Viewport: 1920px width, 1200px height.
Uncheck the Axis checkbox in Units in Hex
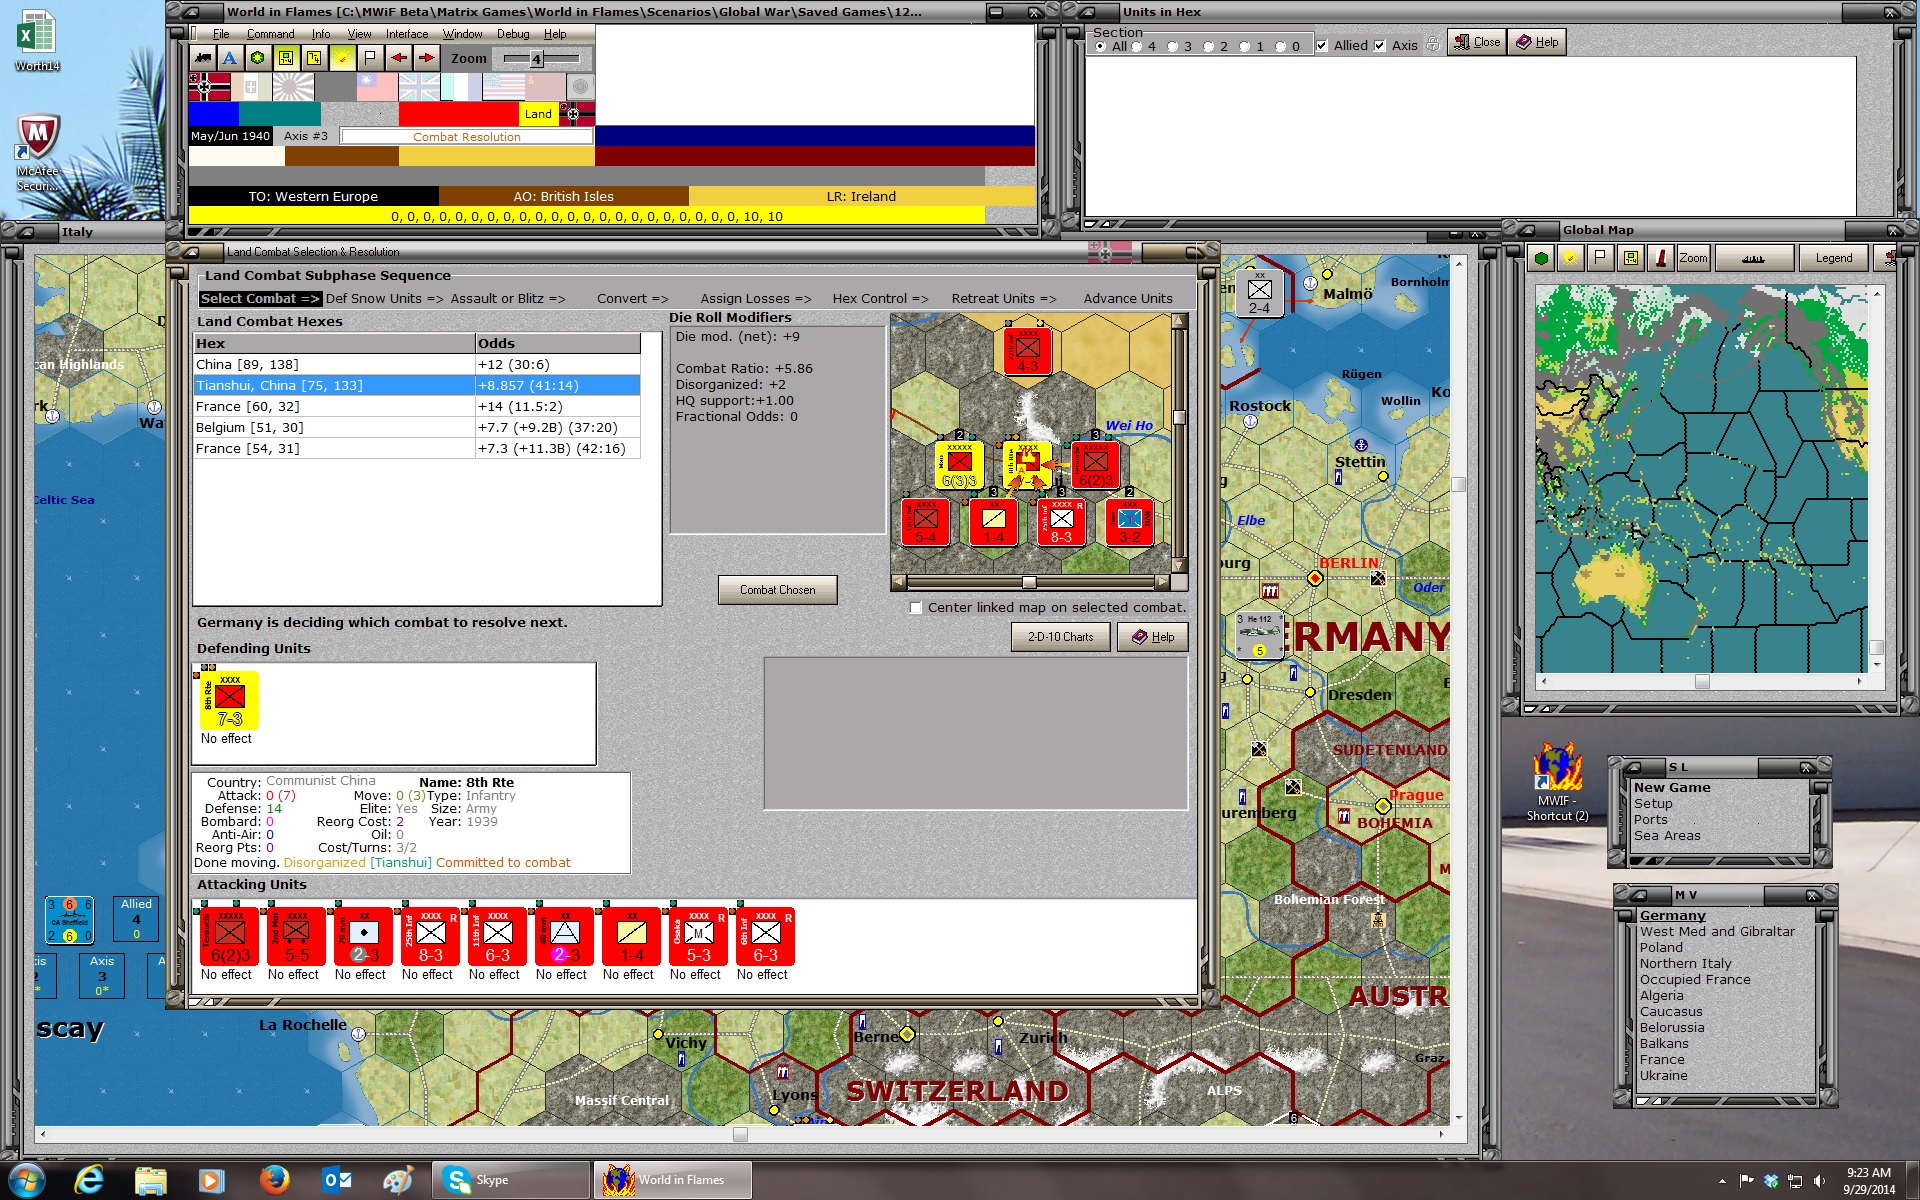coord(1380,46)
